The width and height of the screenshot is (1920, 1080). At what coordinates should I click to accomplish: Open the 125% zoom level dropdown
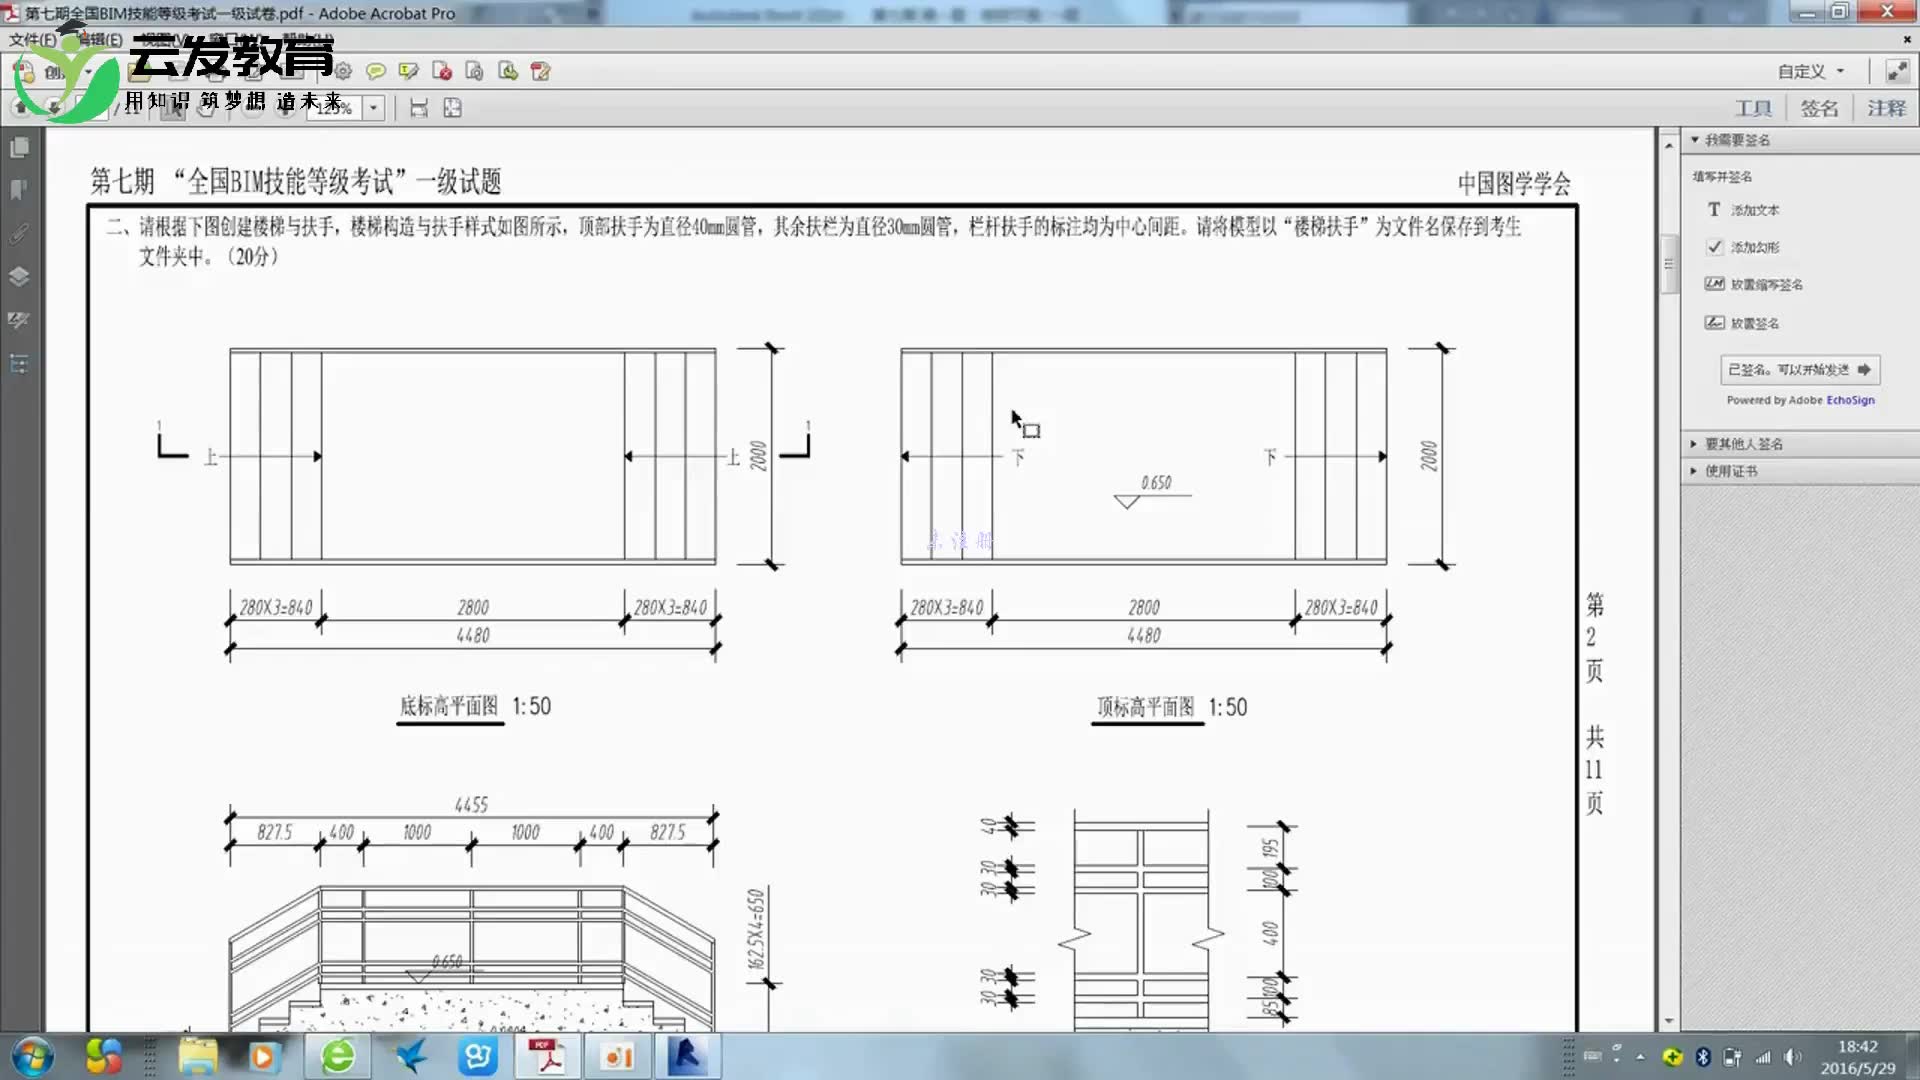pyautogui.click(x=373, y=108)
